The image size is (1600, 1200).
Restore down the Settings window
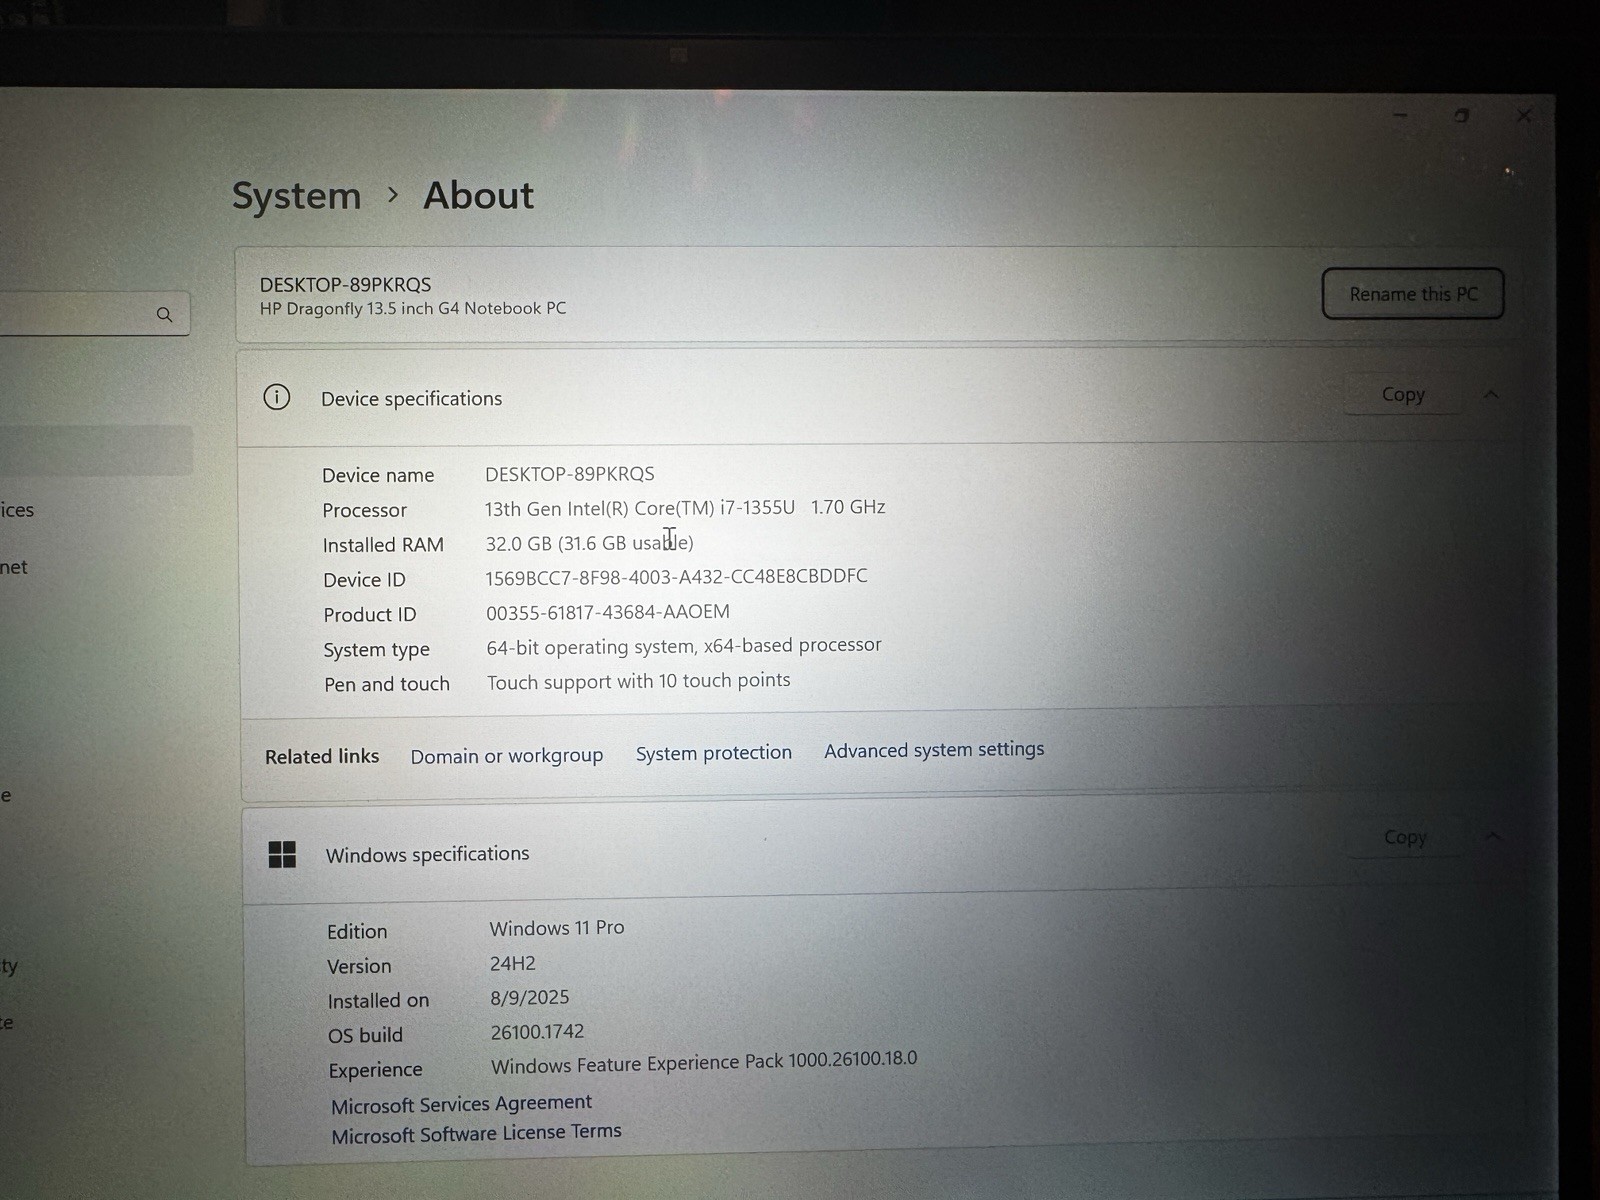pyautogui.click(x=1461, y=116)
